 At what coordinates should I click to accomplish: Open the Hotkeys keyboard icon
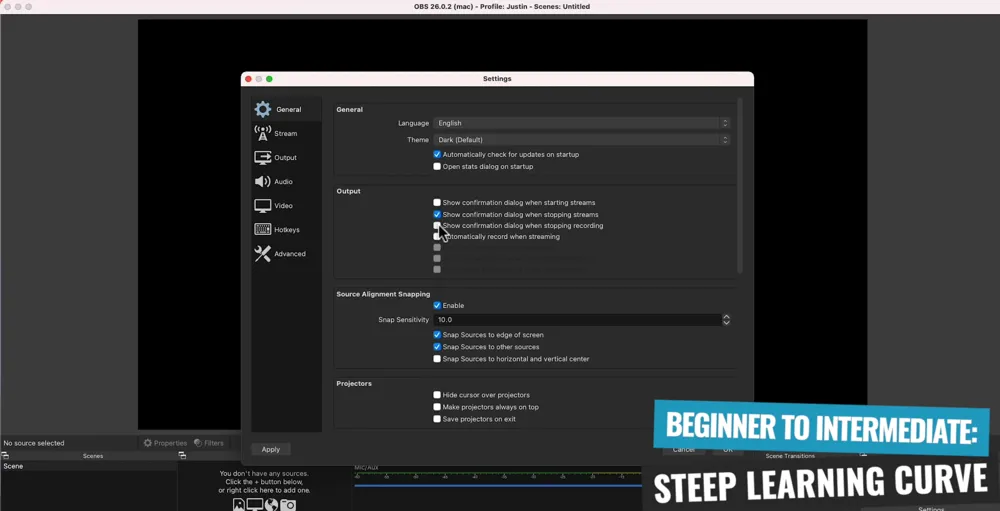(x=263, y=229)
